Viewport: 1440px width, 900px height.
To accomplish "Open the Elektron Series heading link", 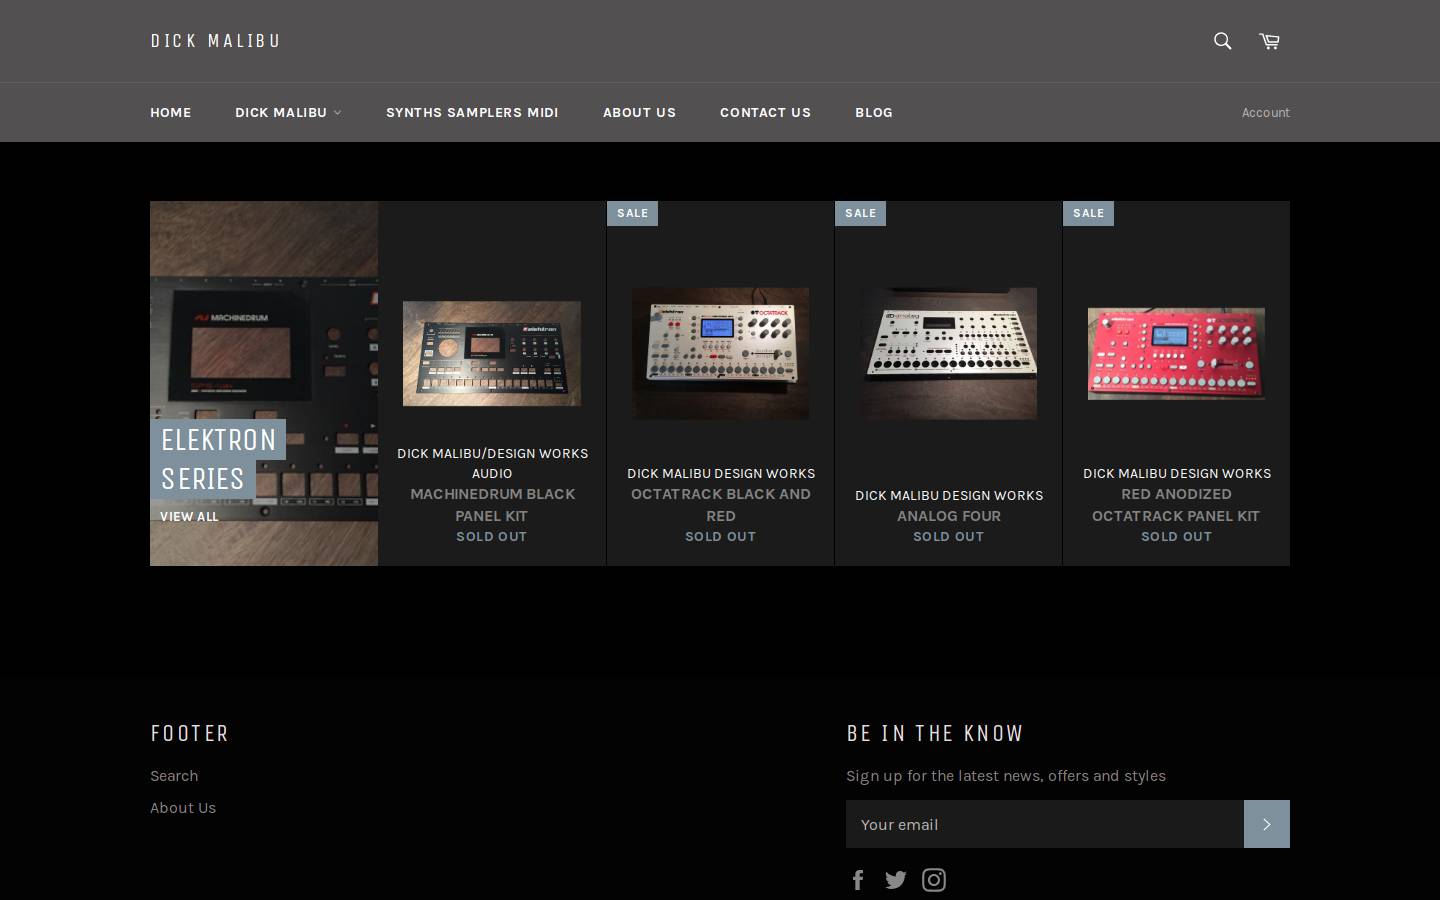I will tap(218, 459).
